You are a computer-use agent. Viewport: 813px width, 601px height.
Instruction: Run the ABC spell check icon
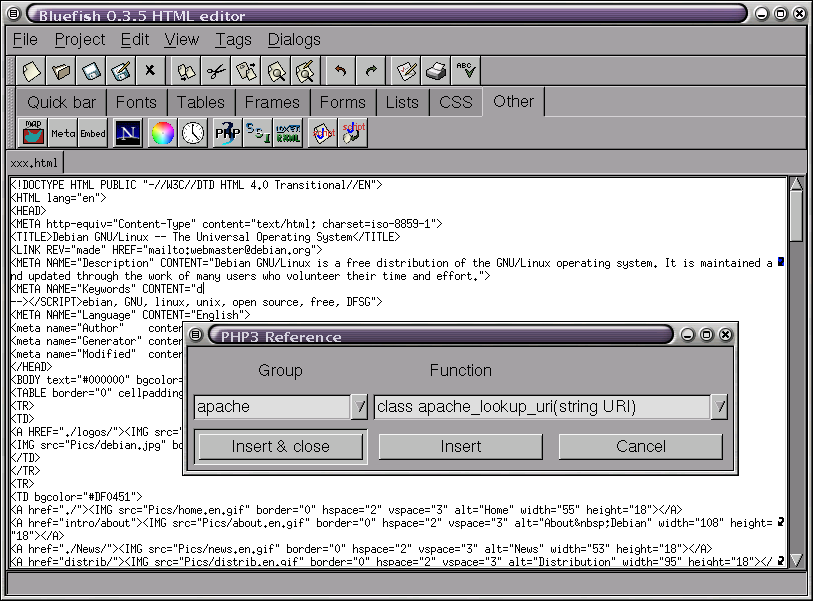pos(466,71)
